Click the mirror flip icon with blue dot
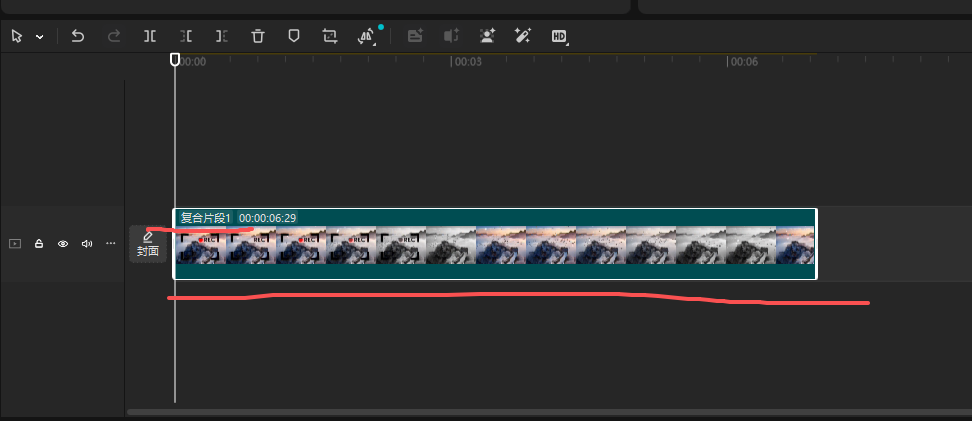This screenshot has height=421, width=972. 366,36
